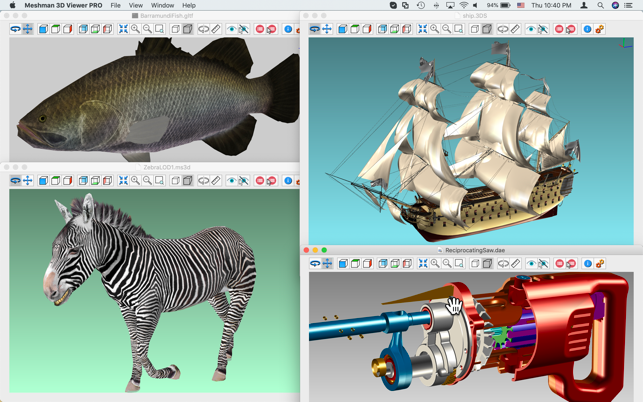Viewport: 643px width, 402px height.
Task: Select zoom window tool in zebra toolbar
Action: pos(160,180)
